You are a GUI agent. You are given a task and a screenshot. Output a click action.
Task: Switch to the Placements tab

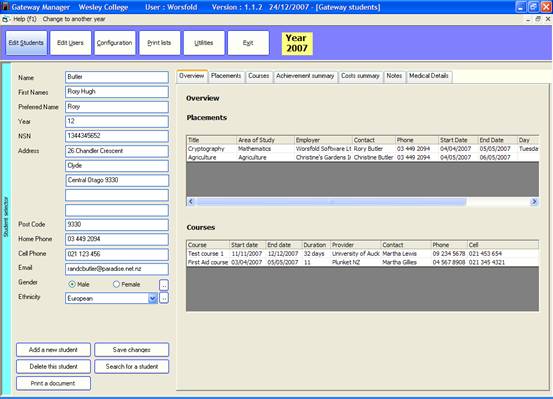click(x=226, y=76)
